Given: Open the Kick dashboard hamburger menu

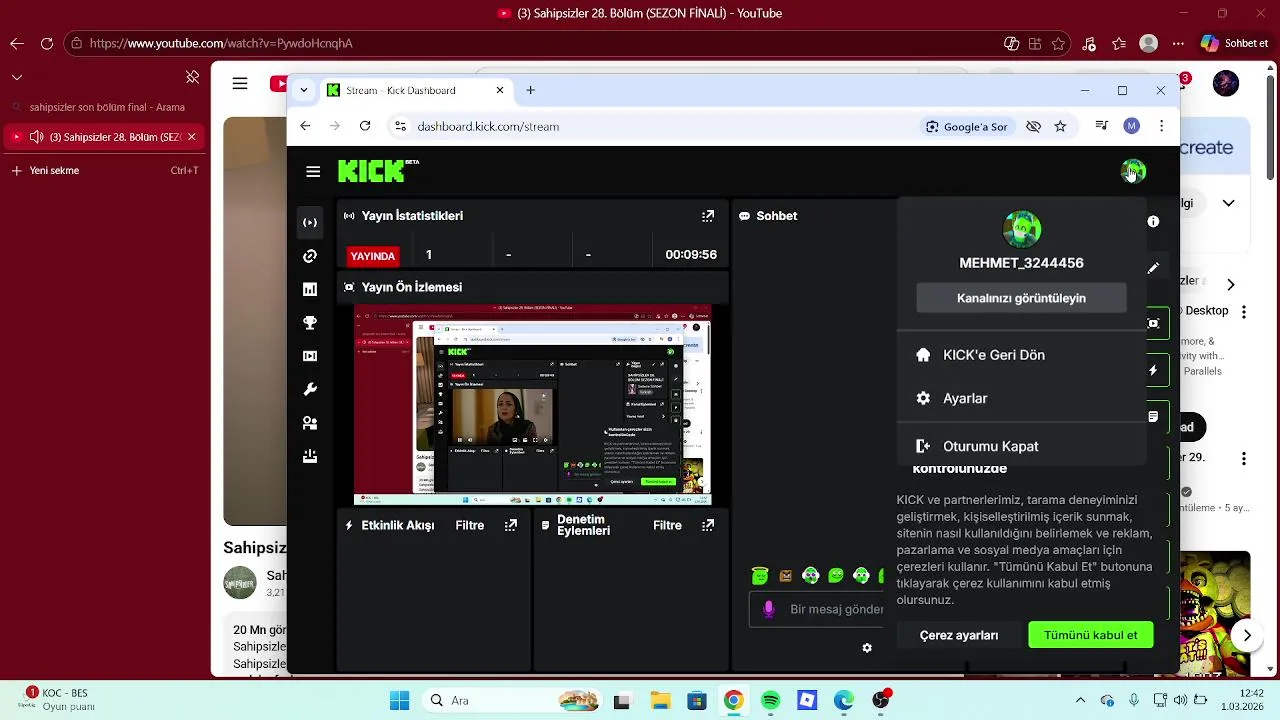Looking at the screenshot, I should (313, 172).
